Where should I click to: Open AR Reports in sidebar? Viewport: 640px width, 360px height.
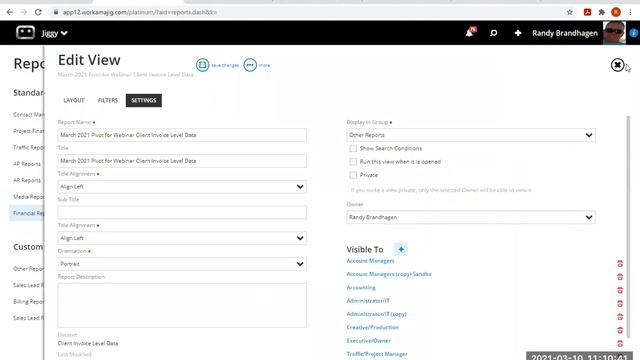tap(27, 180)
